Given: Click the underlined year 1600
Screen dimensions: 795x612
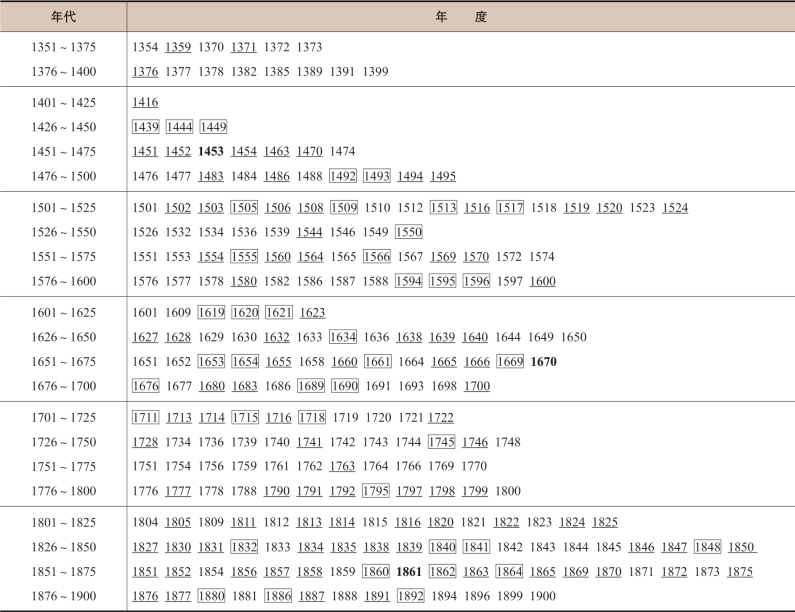Looking at the screenshot, I should coord(543,281).
